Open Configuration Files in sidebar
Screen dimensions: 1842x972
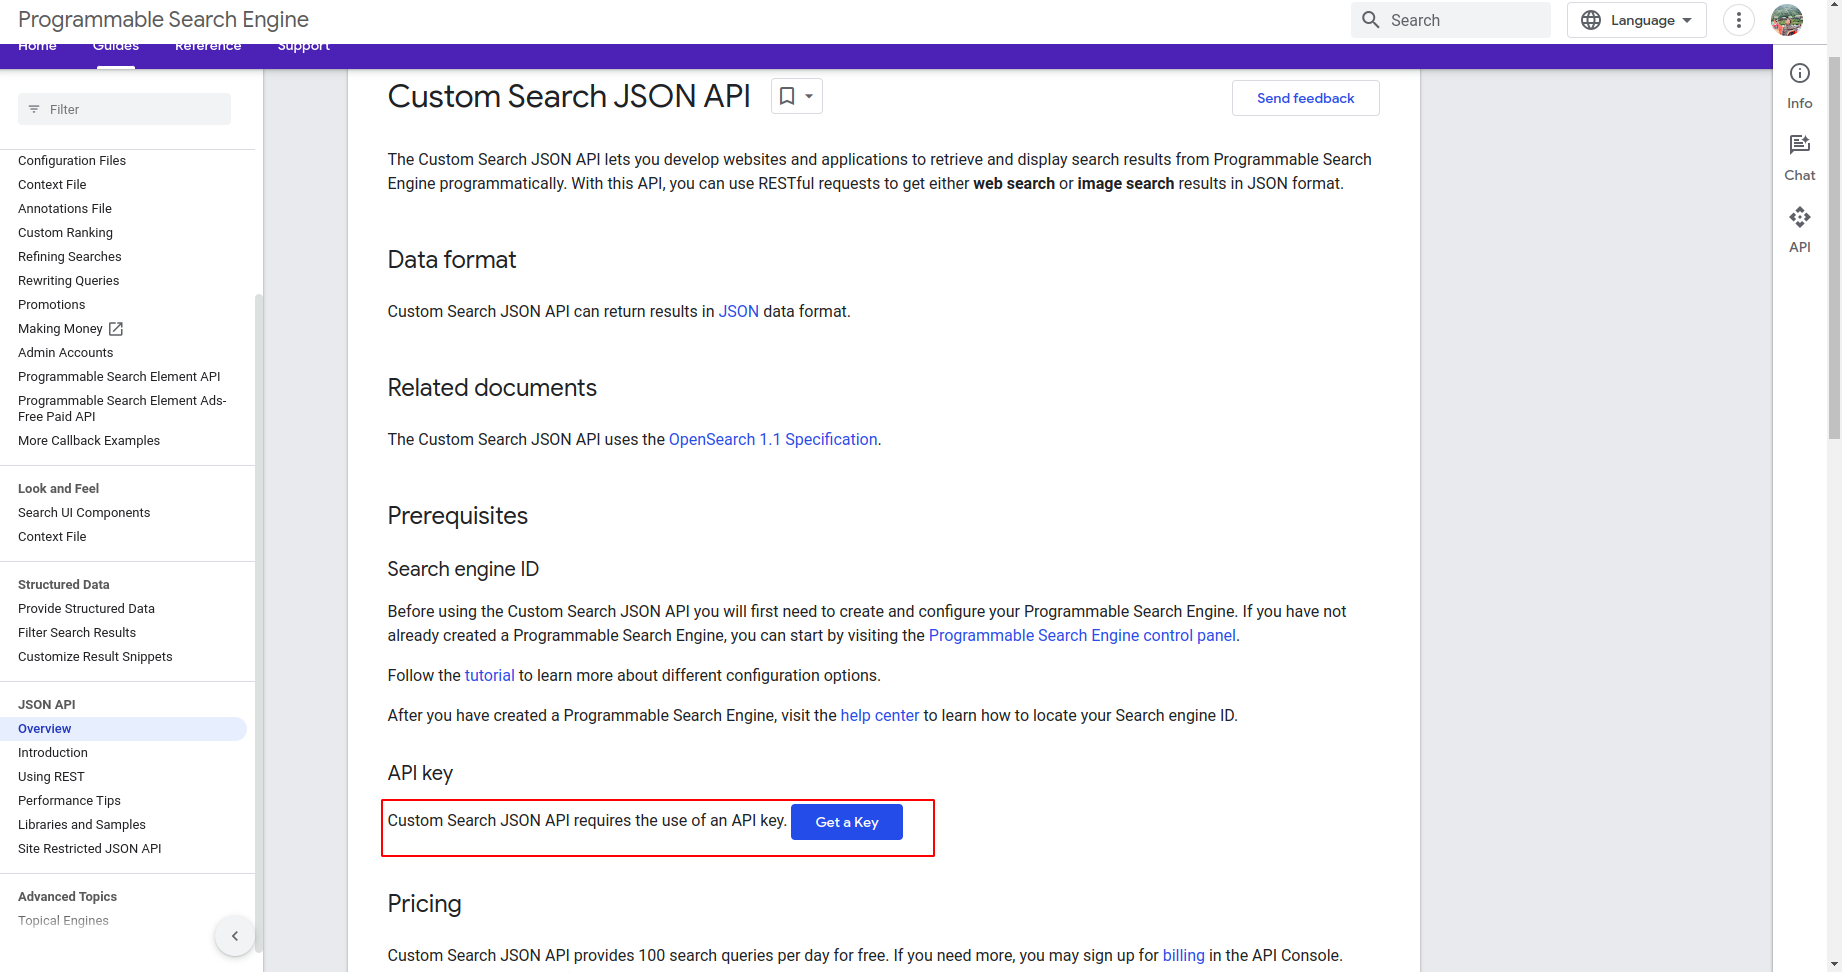click(72, 161)
